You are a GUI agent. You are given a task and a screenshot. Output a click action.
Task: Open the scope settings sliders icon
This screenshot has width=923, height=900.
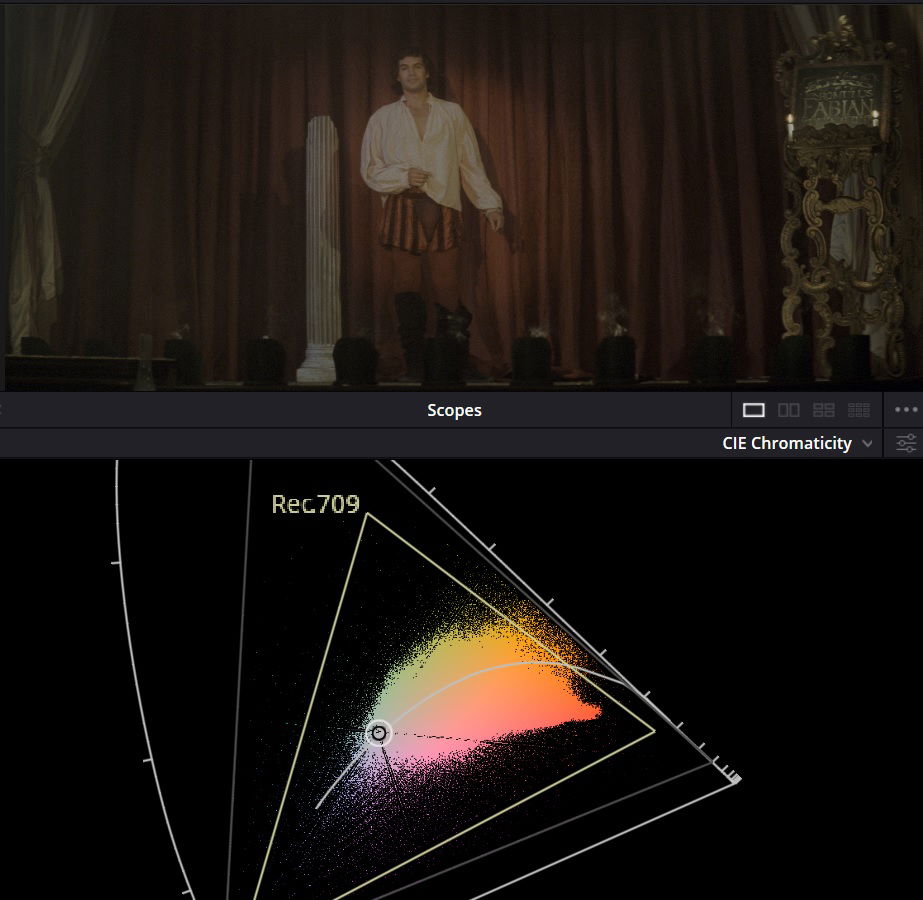click(907, 443)
